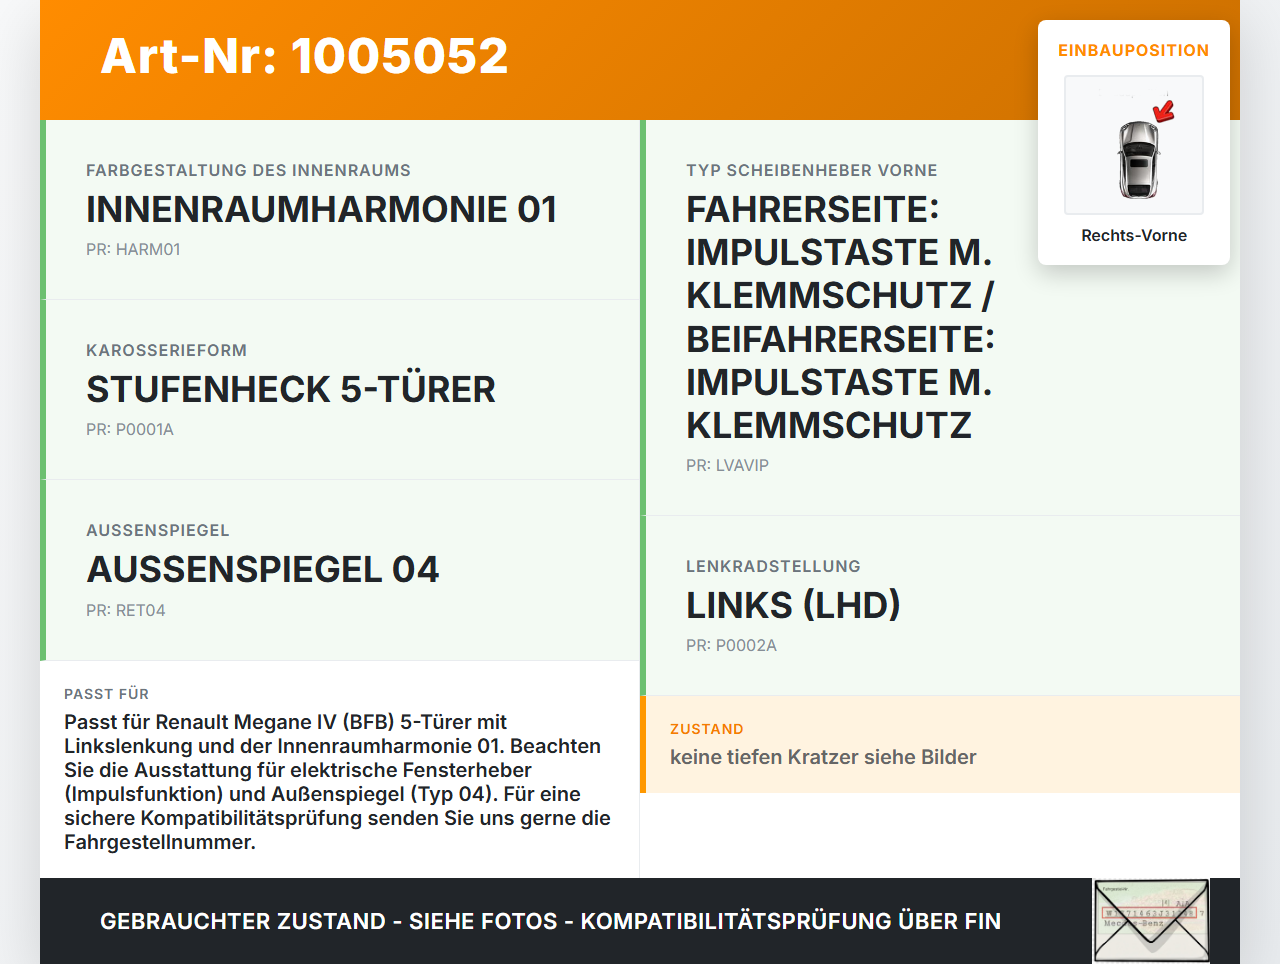The image size is (1280, 964).
Task: Select the Renault Megane IV compatibility paragraph
Action: pyautogui.click(x=338, y=782)
